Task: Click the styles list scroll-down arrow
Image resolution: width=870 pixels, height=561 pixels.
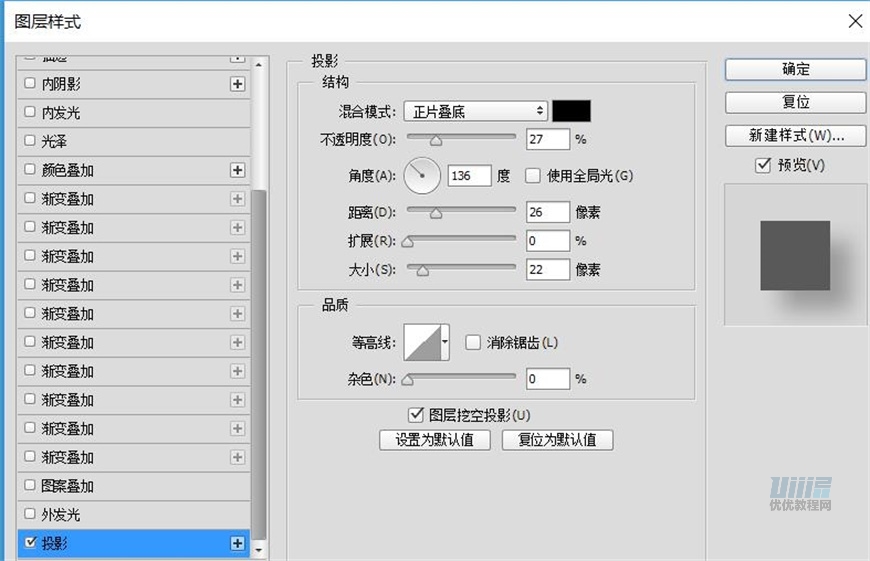Action: pos(260,550)
